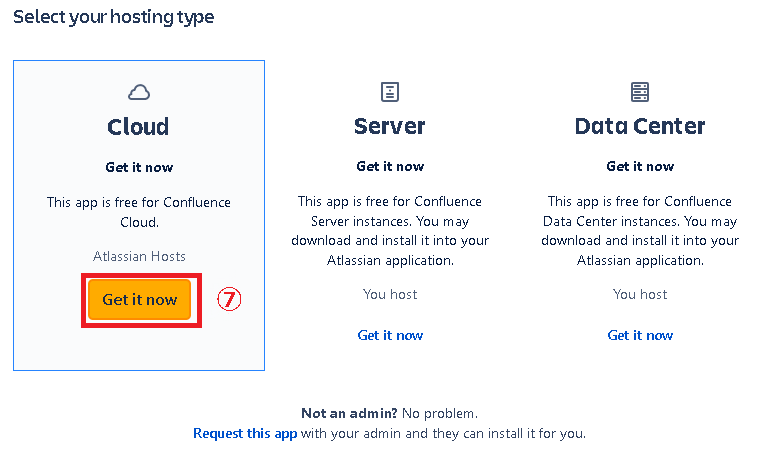Select the Cloud heading text
This screenshot has height=453, width=778.
(139, 127)
